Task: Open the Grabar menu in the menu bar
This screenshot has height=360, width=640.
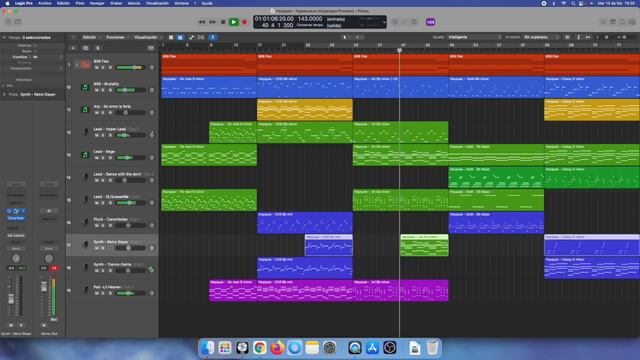Action: [116, 3]
